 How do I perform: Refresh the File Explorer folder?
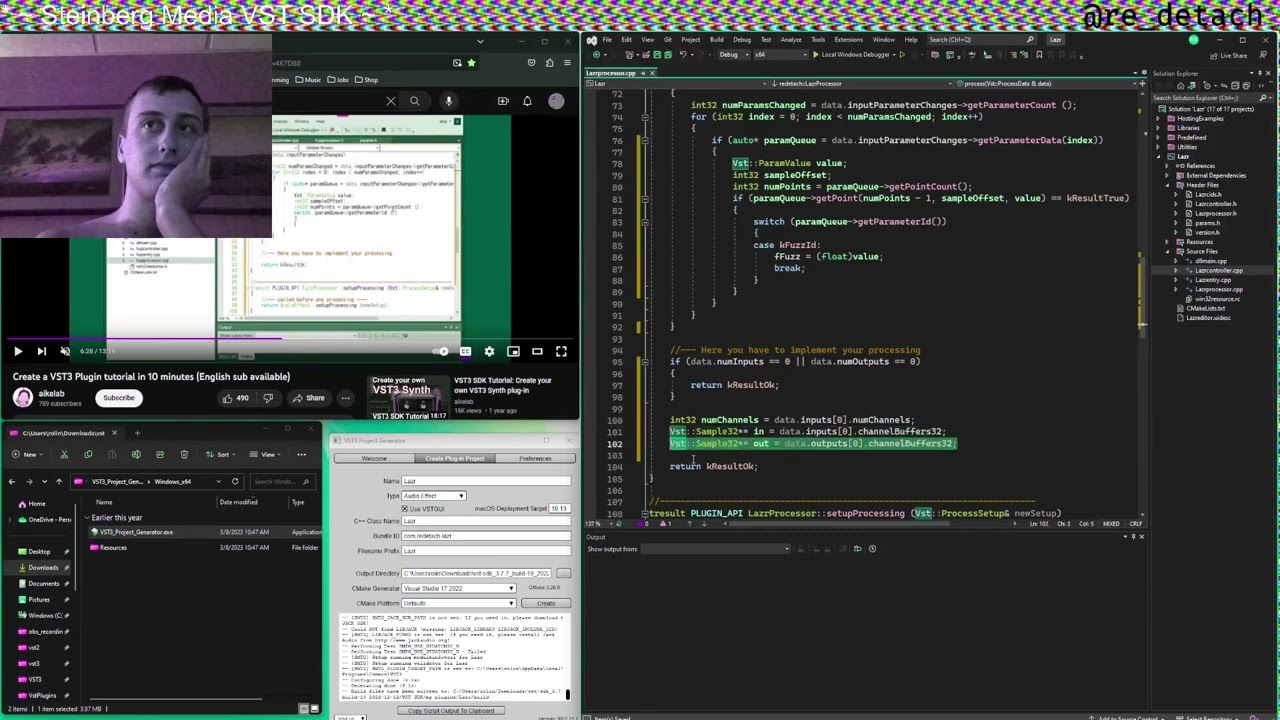[235, 481]
